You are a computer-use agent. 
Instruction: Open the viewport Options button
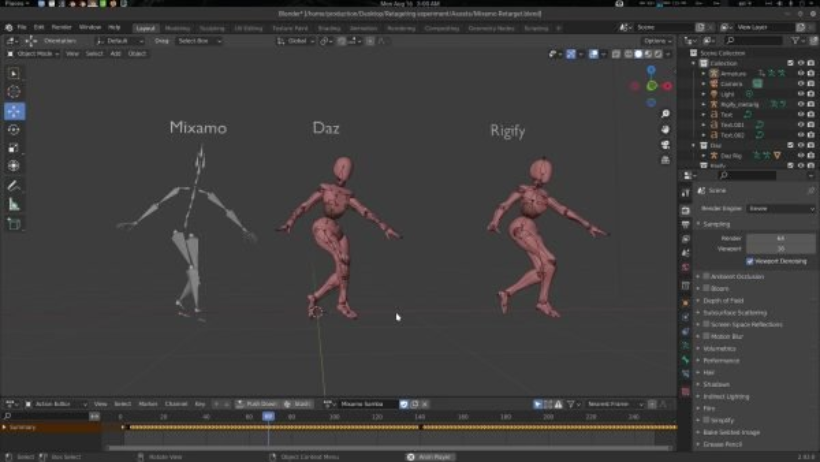click(x=657, y=41)
